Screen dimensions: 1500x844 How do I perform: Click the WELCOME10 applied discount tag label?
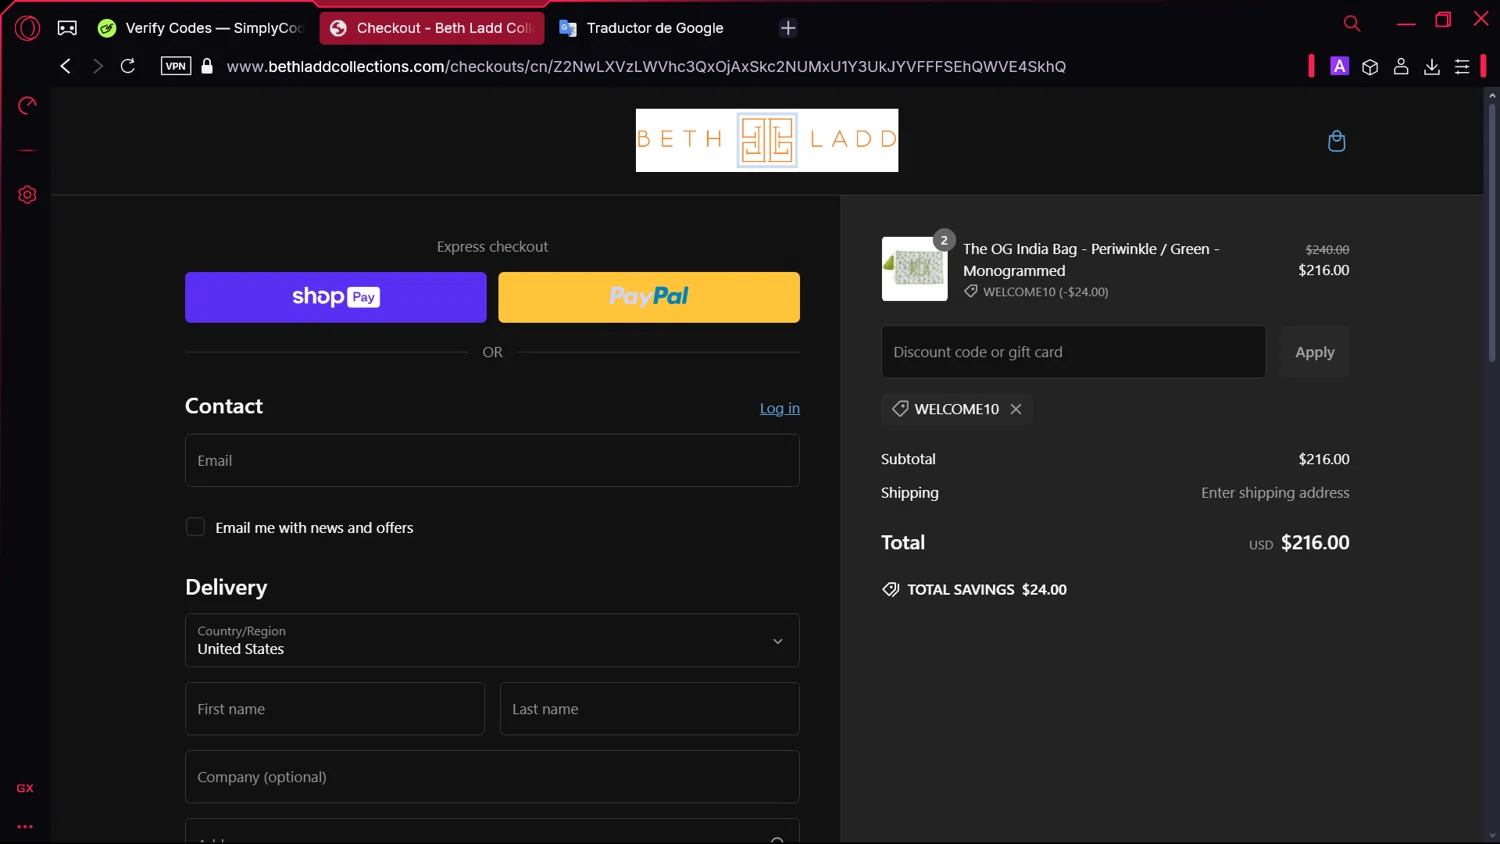956,409
